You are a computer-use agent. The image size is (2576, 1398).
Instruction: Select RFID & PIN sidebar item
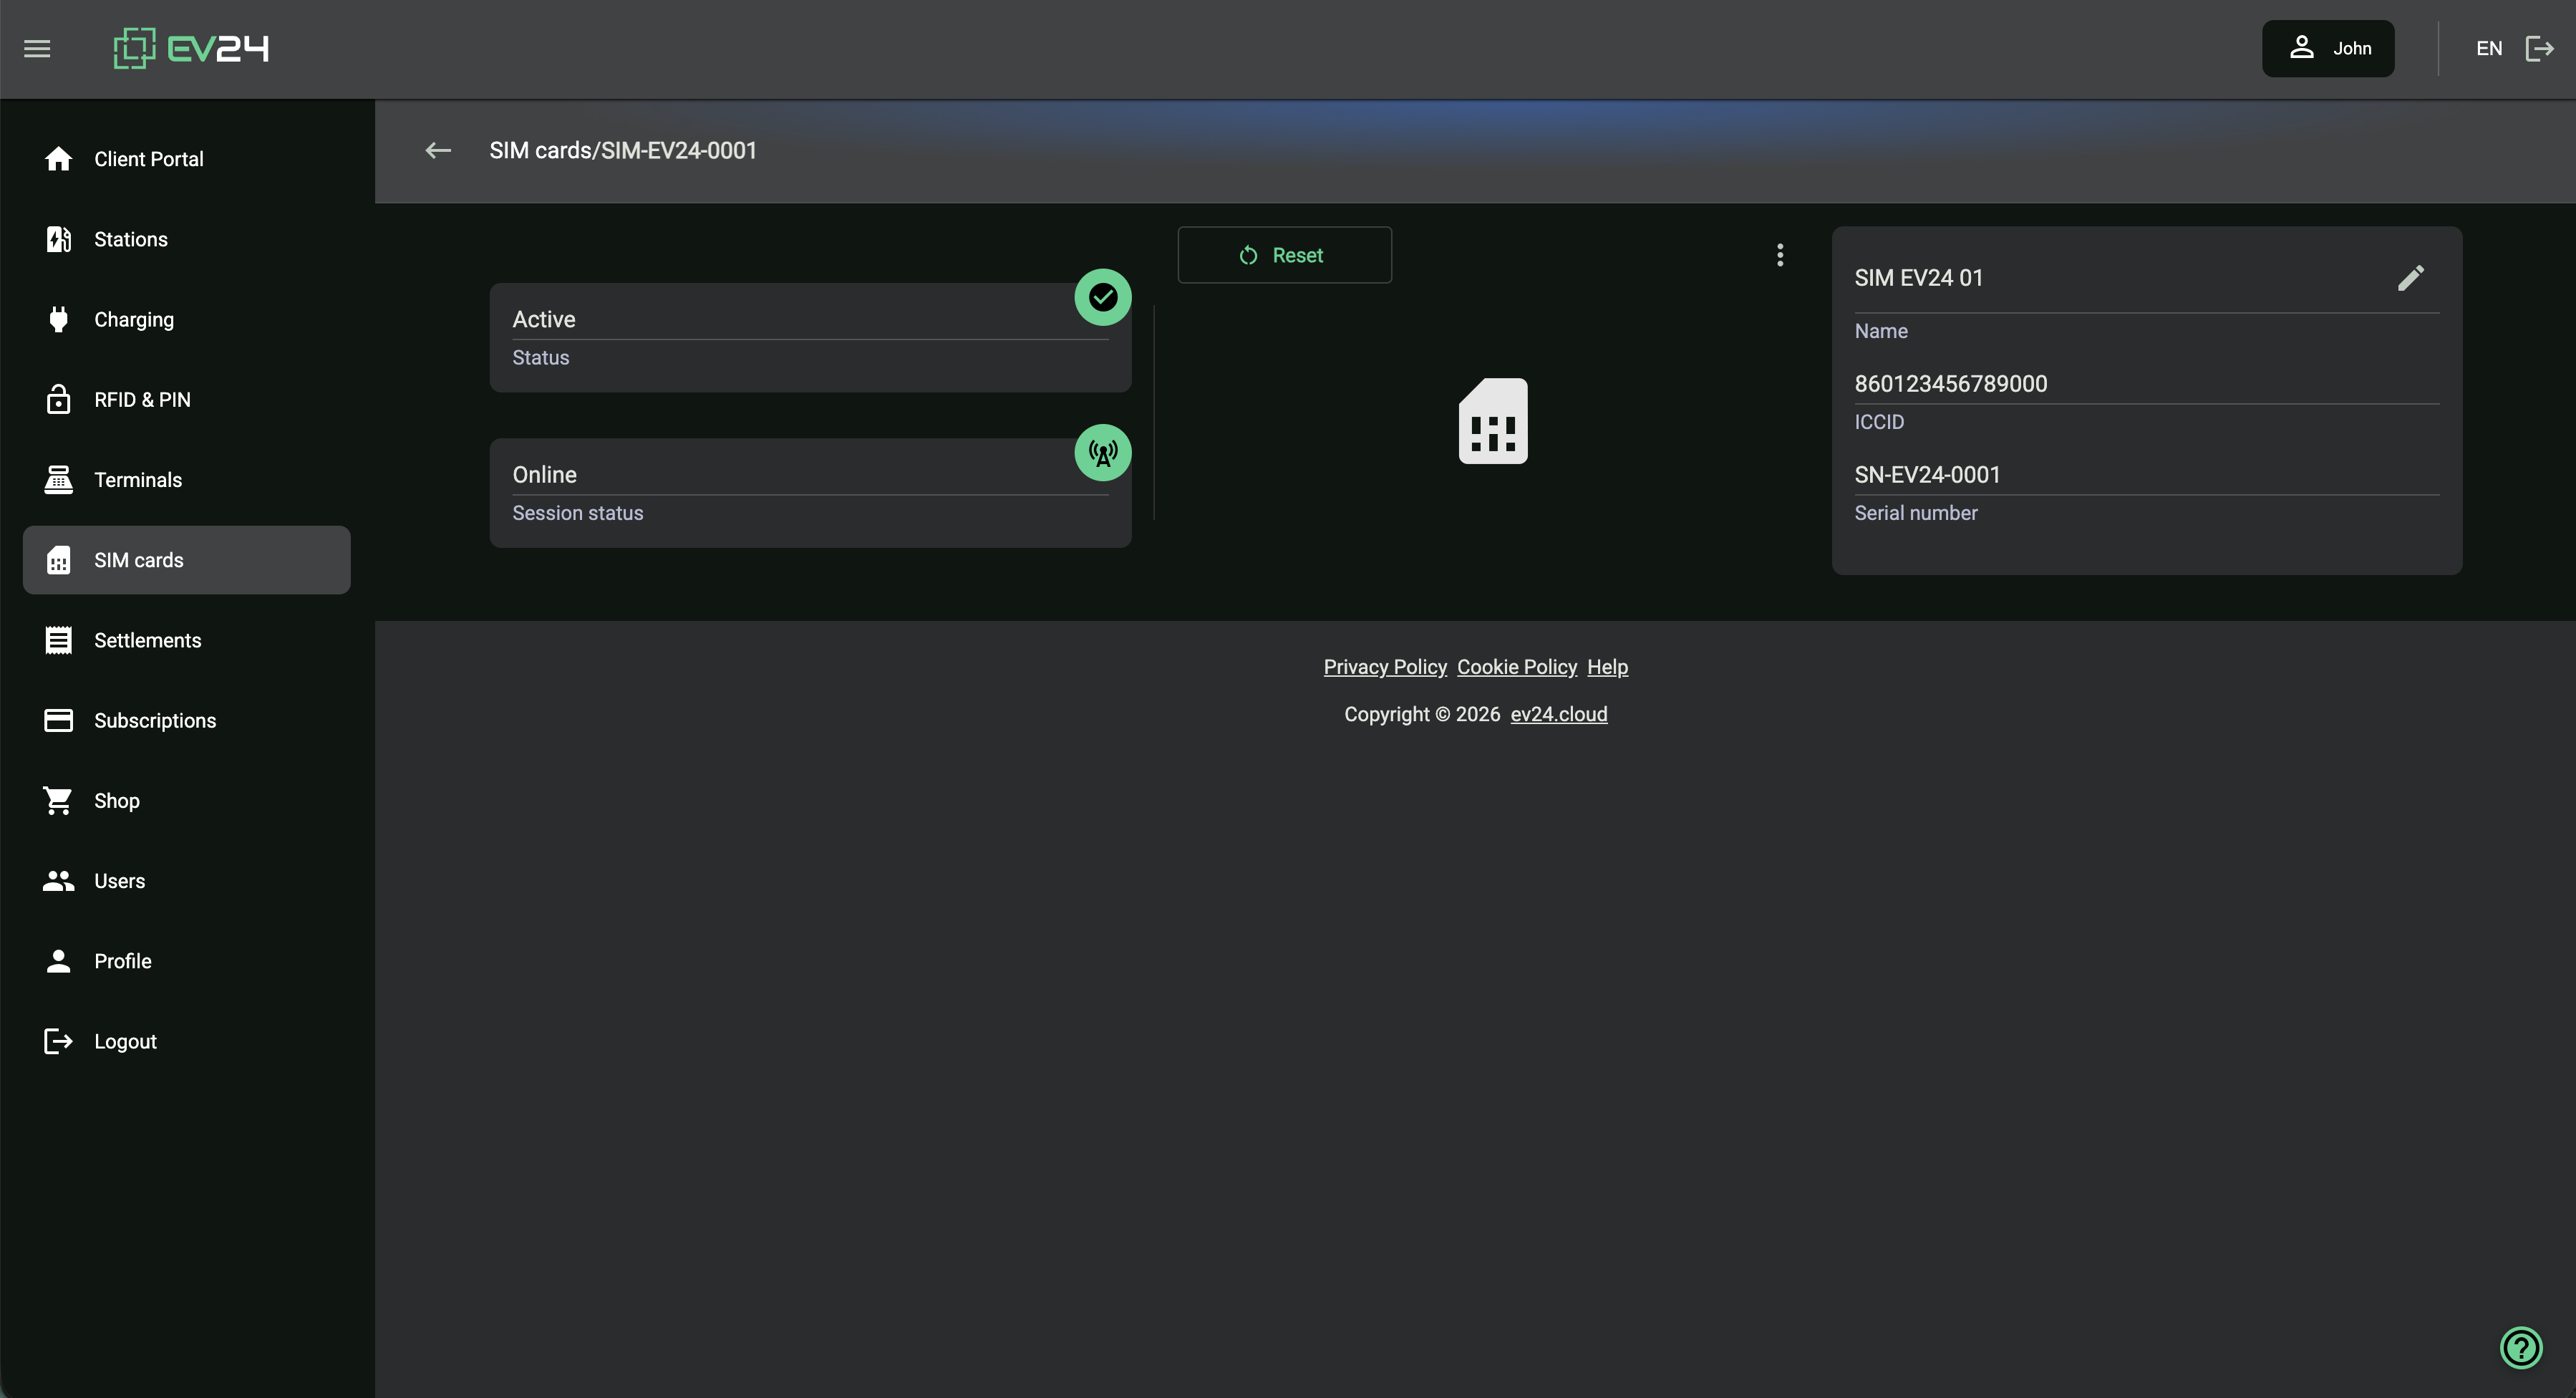[142, 400]
